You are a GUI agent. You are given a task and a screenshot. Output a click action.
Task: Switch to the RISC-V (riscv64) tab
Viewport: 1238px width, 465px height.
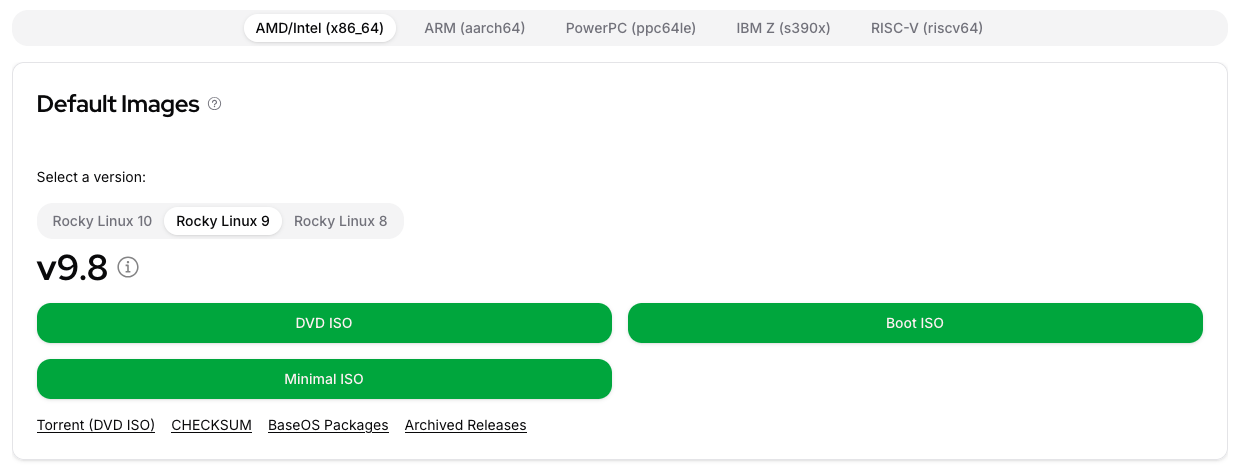[927, 28]
